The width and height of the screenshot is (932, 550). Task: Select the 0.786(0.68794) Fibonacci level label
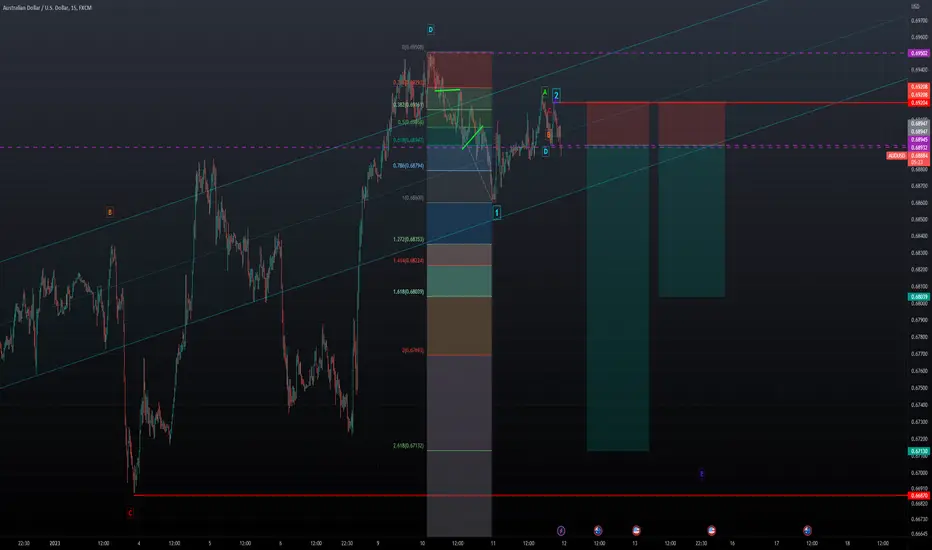tap(408, 166)
